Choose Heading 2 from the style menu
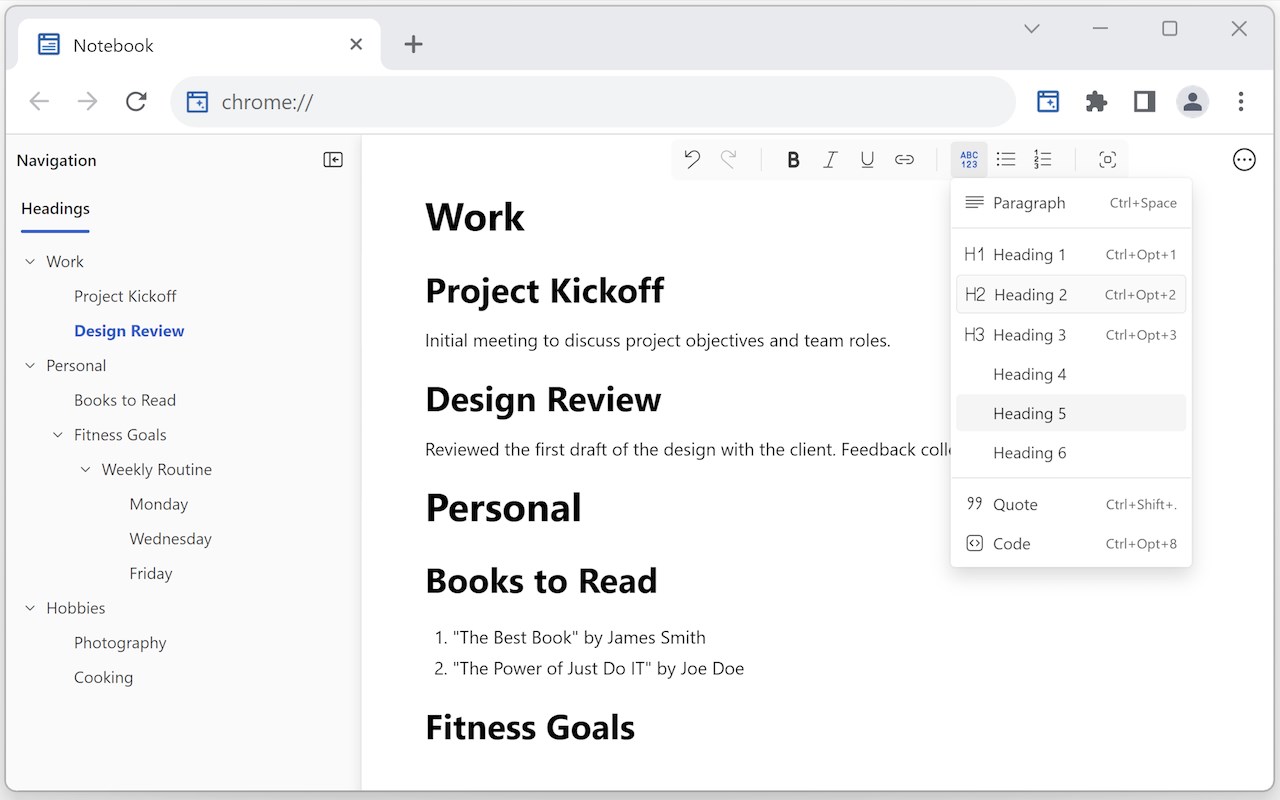 coord(1071,295)
